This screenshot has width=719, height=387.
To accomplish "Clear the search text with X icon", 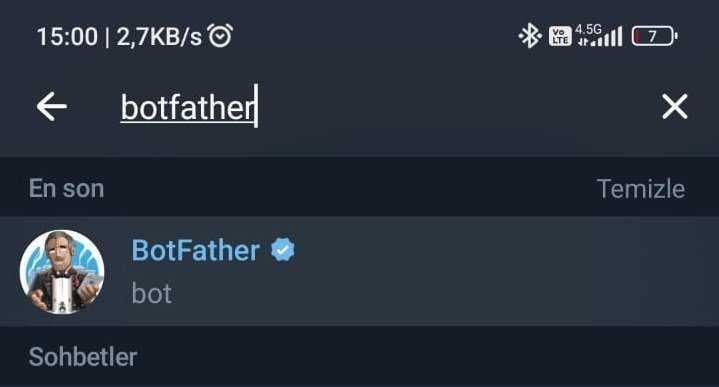I will 675,106.
